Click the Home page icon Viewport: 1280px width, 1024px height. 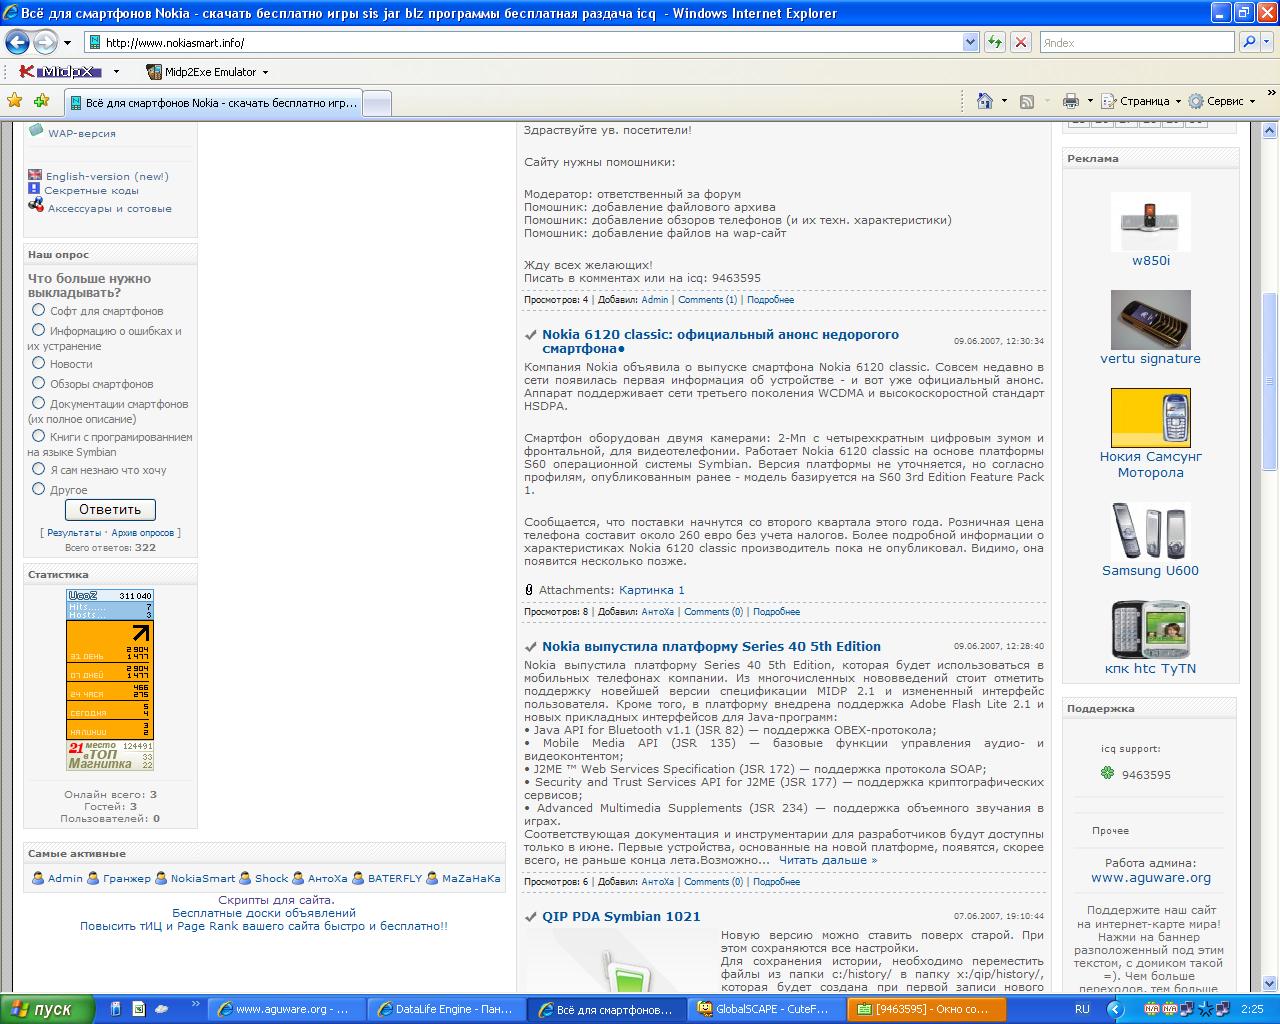click(x=985, y=101)
